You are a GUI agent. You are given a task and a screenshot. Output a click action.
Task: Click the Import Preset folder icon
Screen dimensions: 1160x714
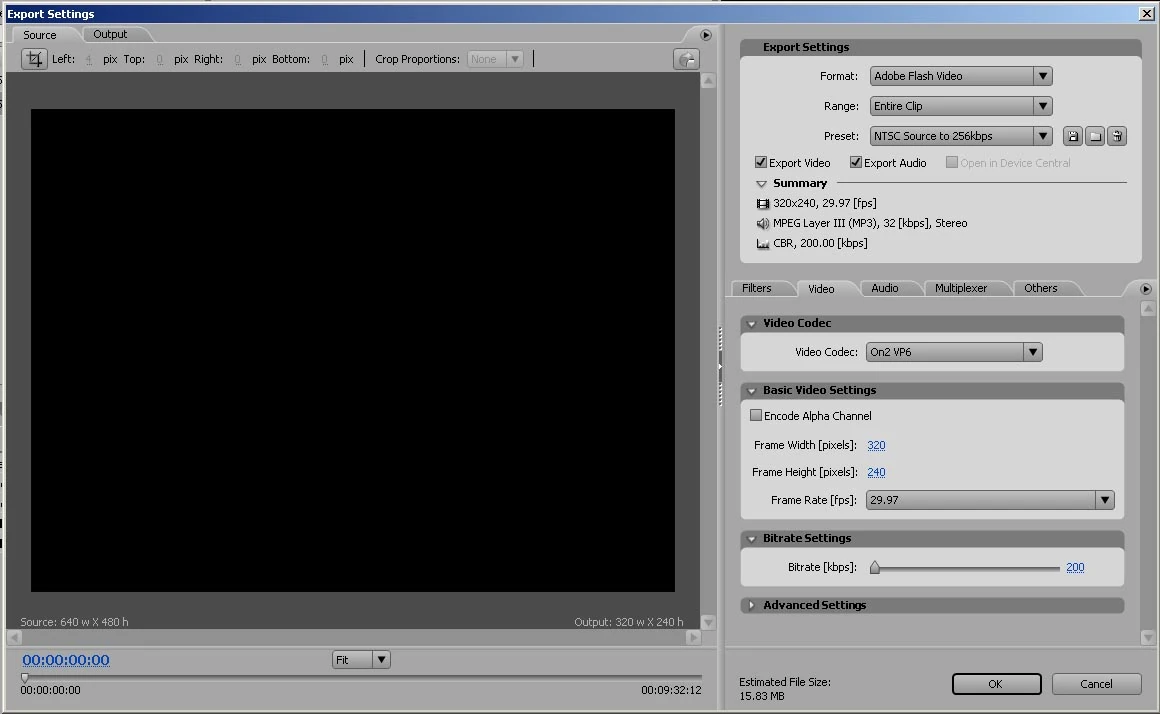(x=1095, y=137)
